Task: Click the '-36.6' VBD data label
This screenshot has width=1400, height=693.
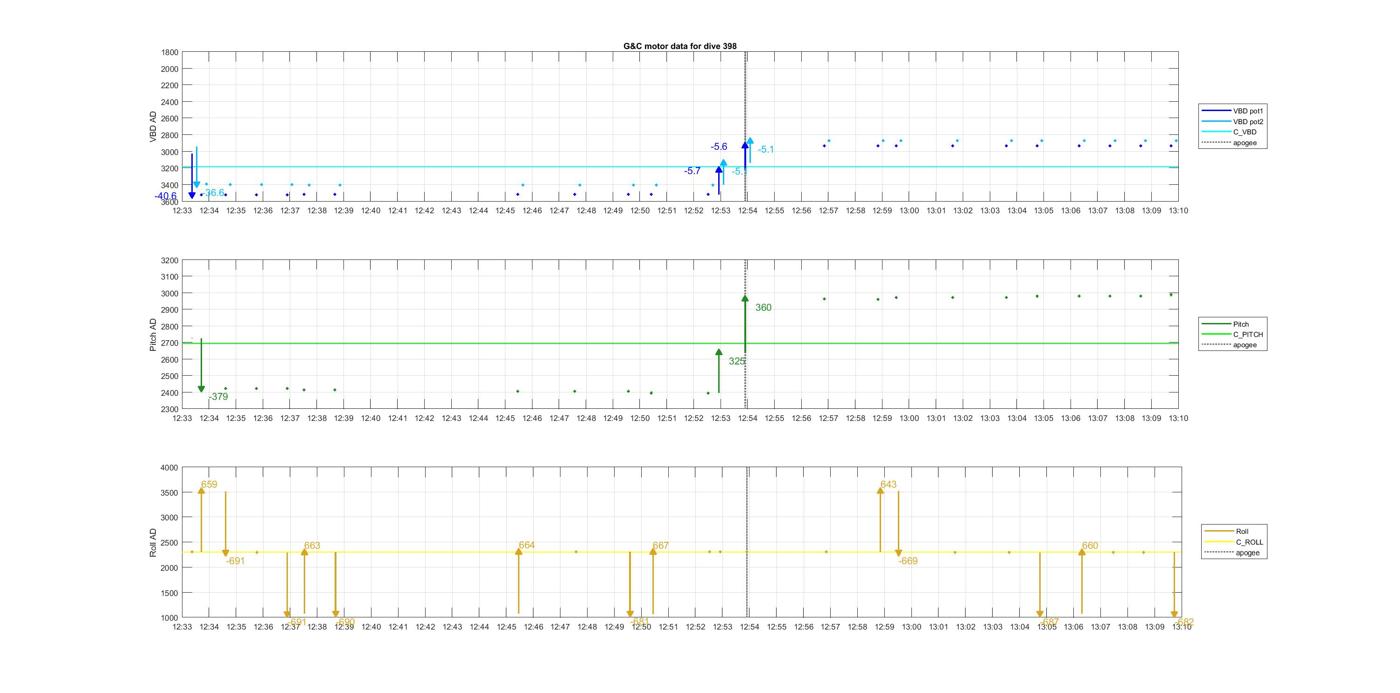Action: [x=213, y=192]
